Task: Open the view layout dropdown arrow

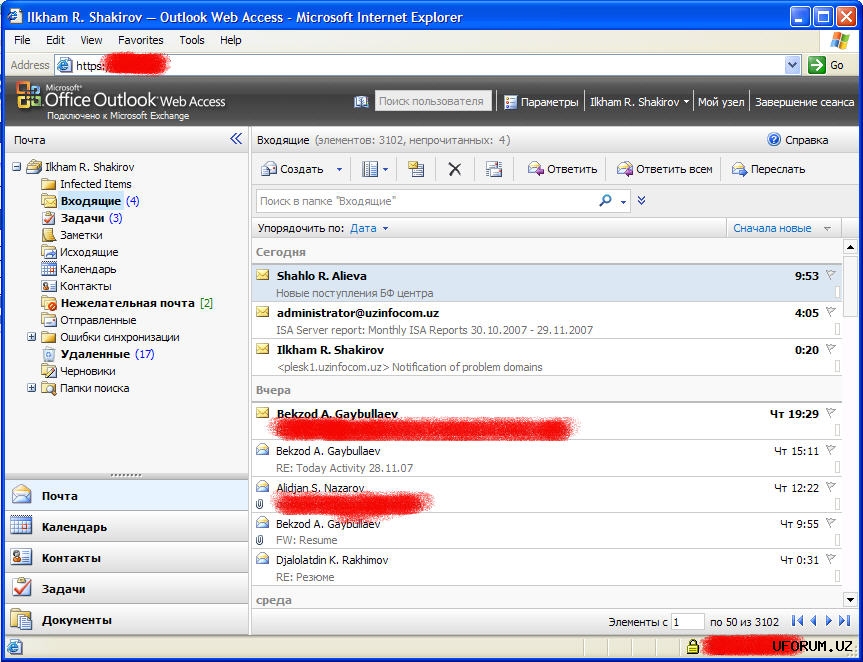Action: point(385,169)
